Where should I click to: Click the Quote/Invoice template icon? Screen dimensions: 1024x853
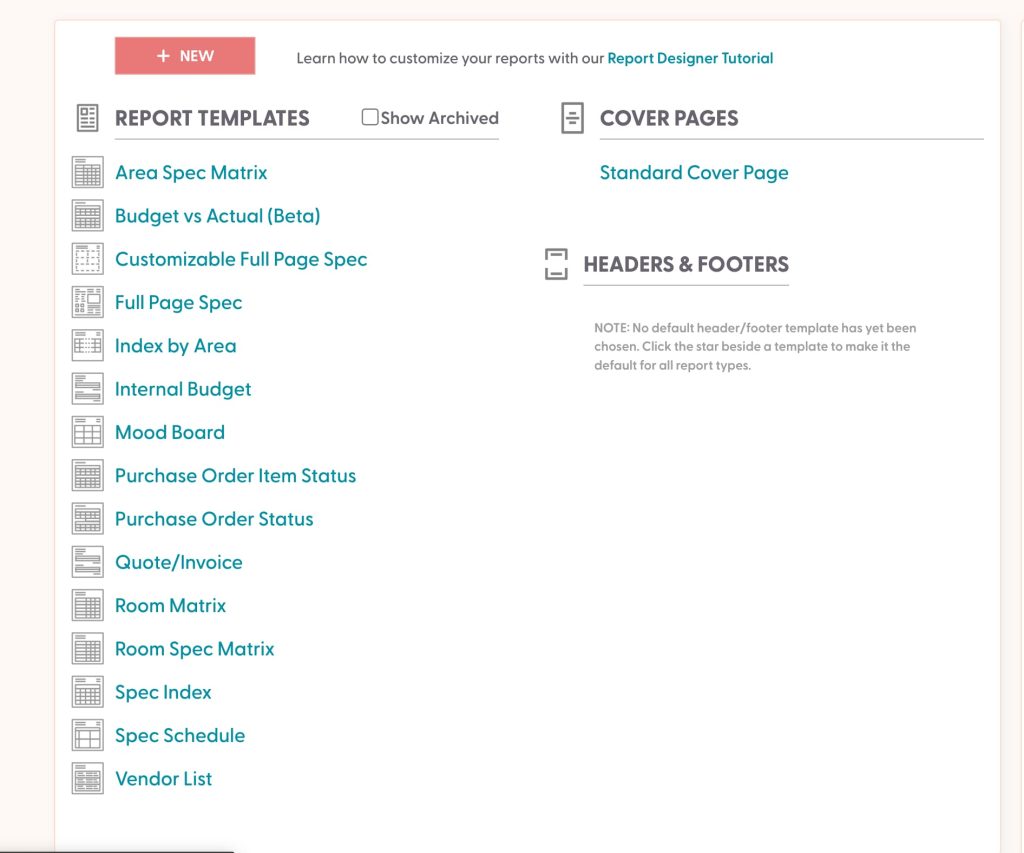(88, 562)
